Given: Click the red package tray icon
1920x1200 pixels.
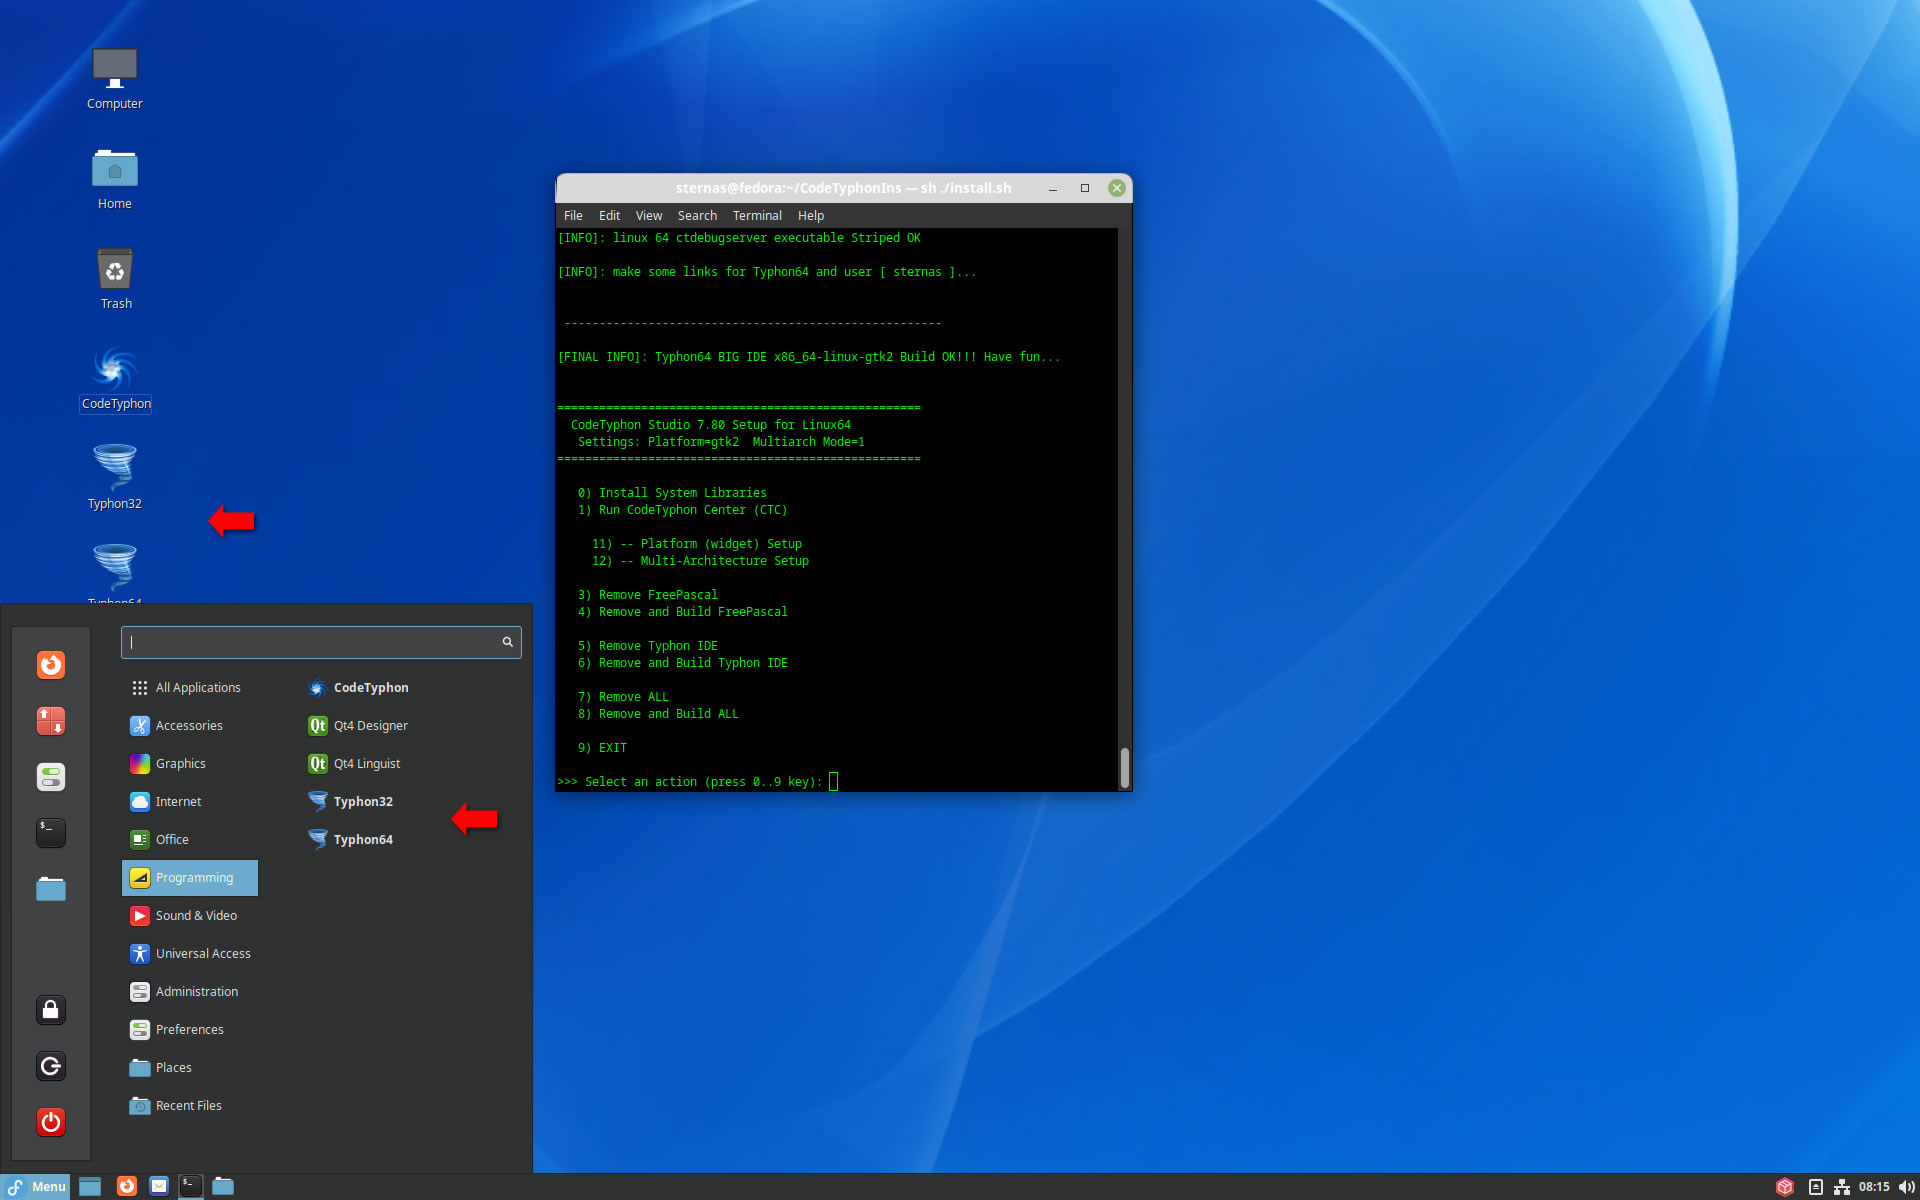Looking at the screenshot, I should click(x=1785, y=1187).
